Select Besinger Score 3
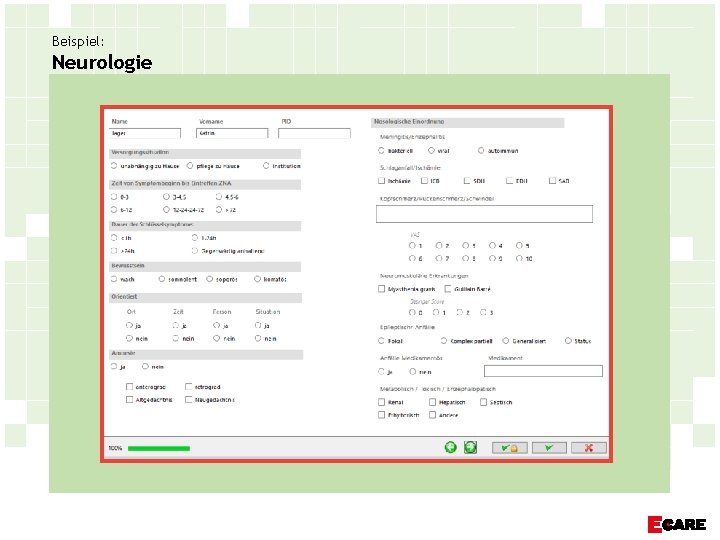This screenshot has width=720, height=540. pyautogui.click(x=483, y=312)
